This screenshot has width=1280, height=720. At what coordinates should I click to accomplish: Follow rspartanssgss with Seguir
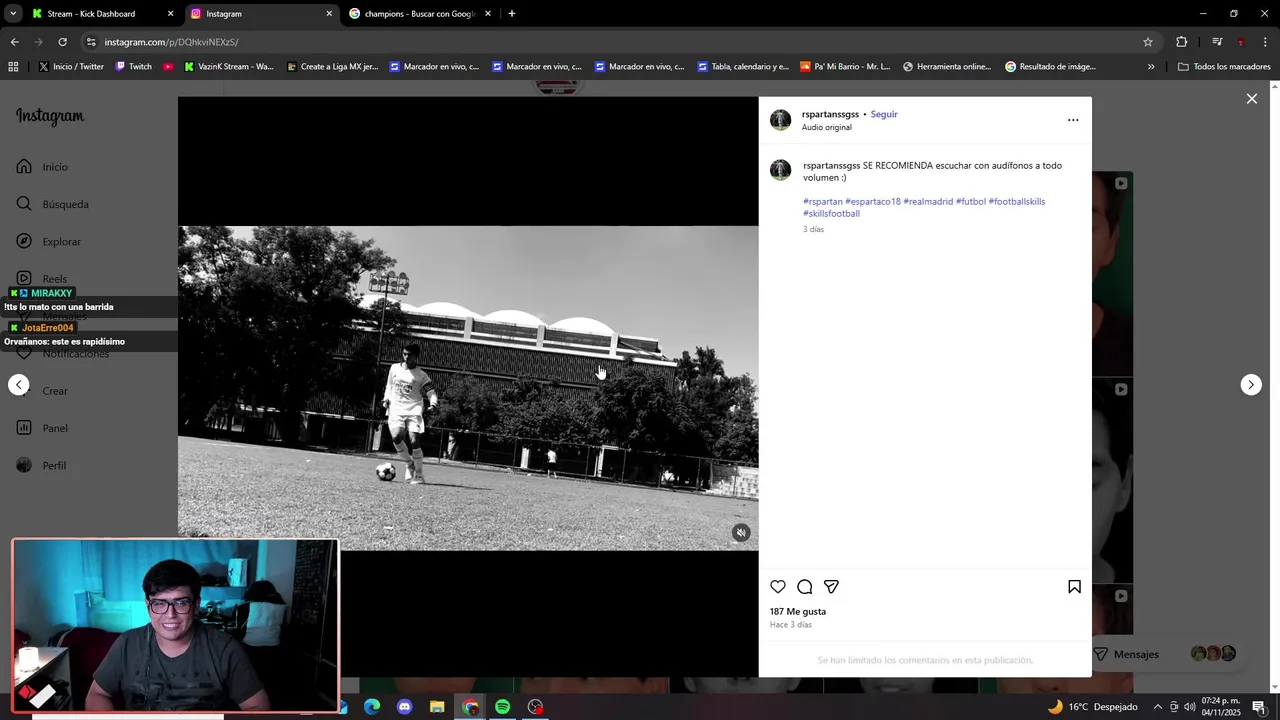click(884, 114)
